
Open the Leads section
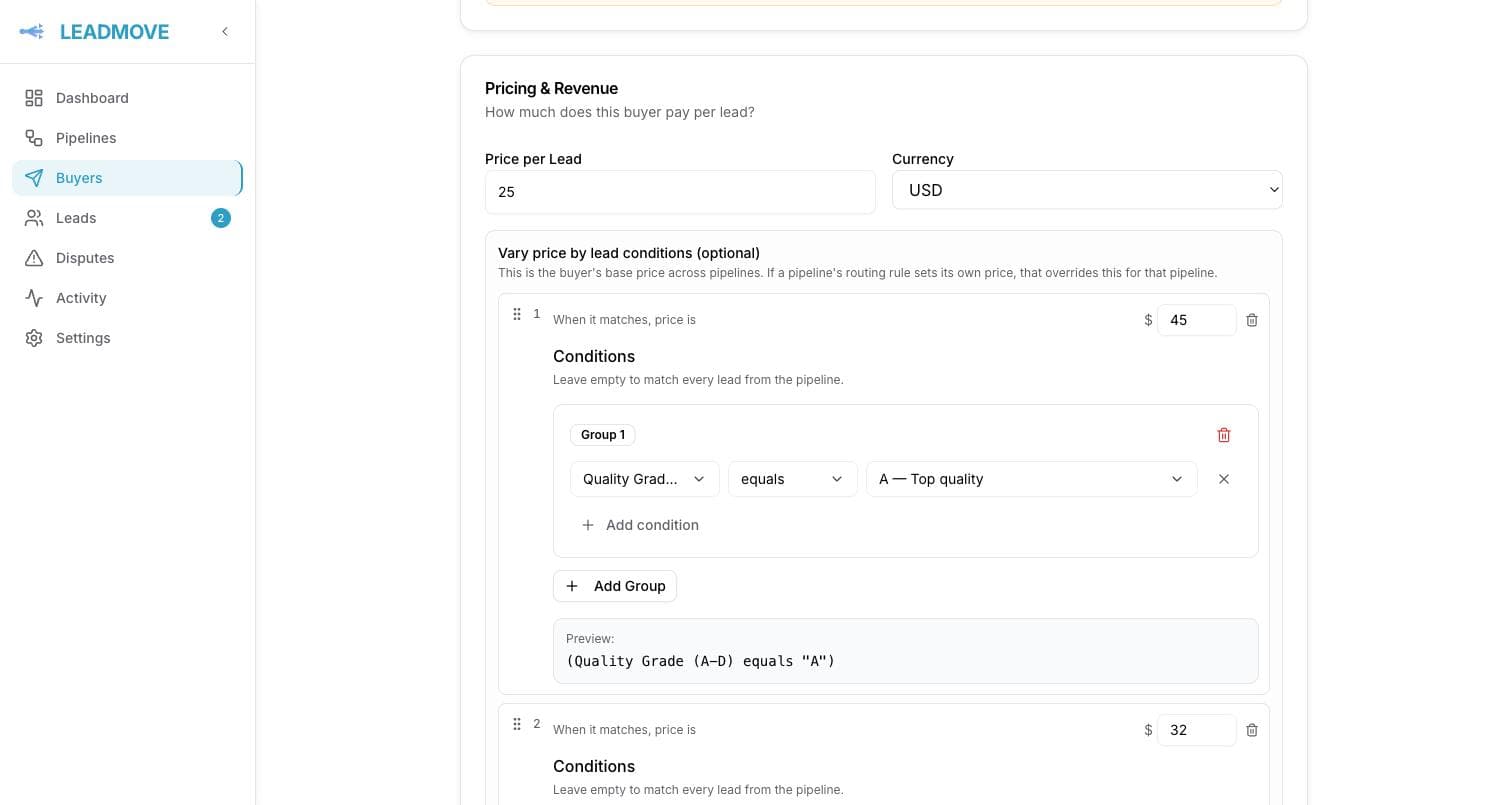point(128,218)
